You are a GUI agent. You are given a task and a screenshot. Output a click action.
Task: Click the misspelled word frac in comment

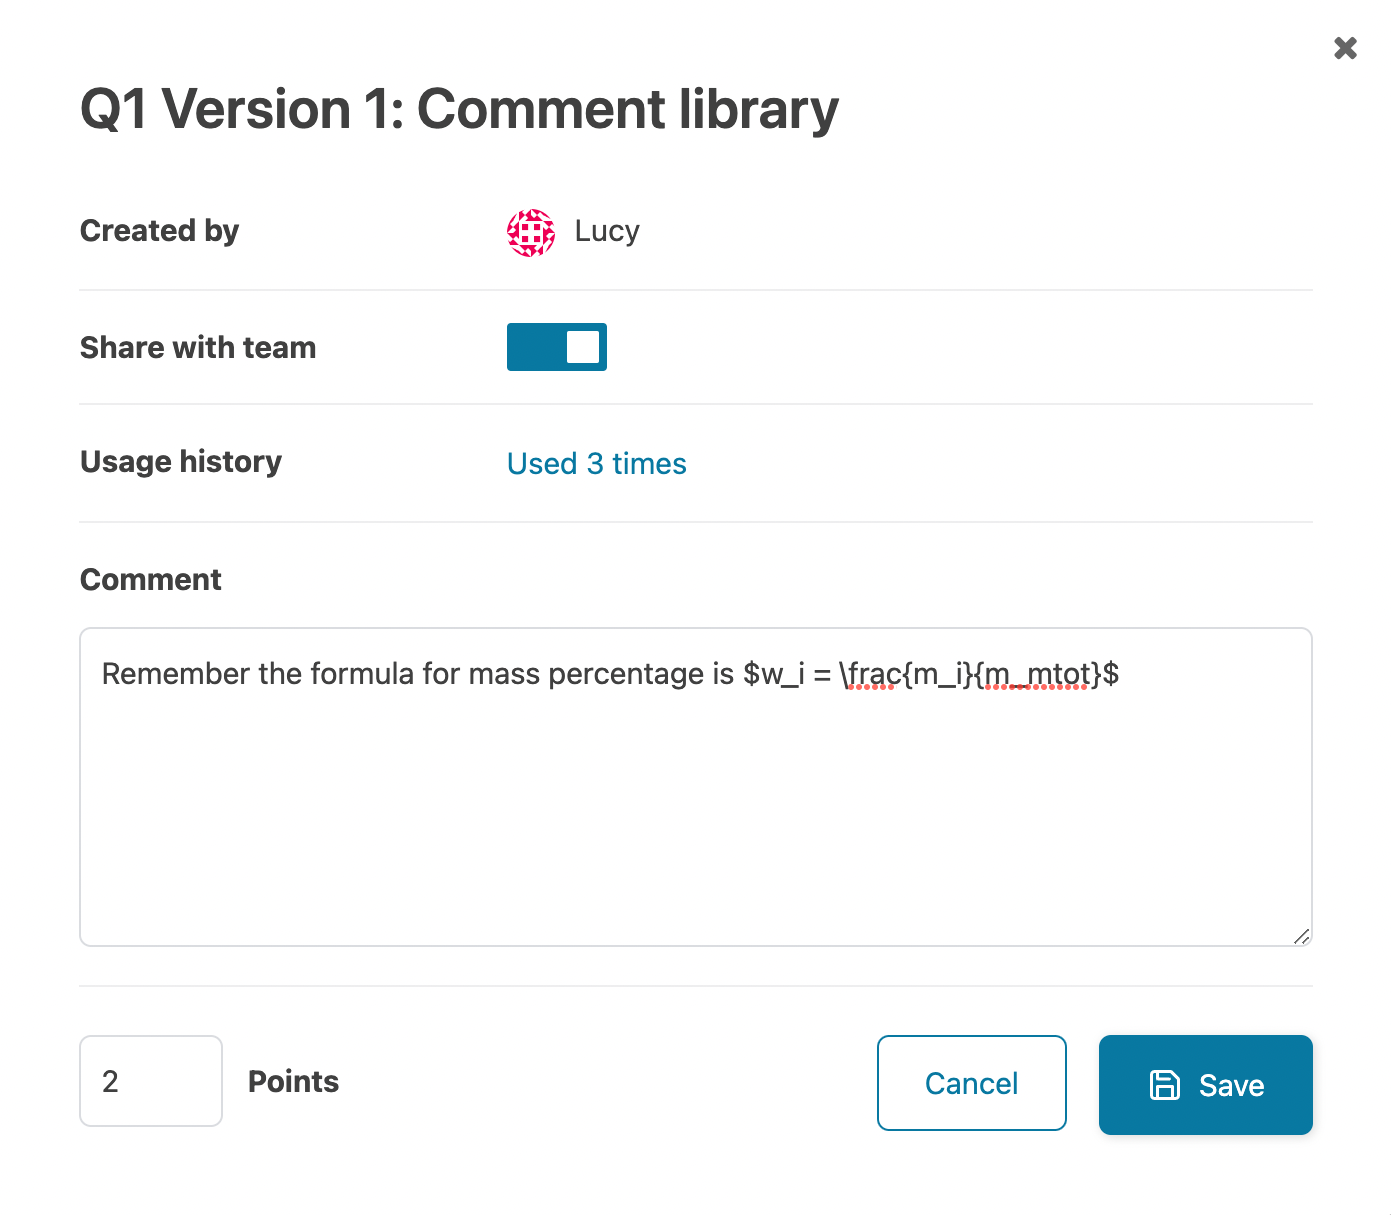click(871, 674)
